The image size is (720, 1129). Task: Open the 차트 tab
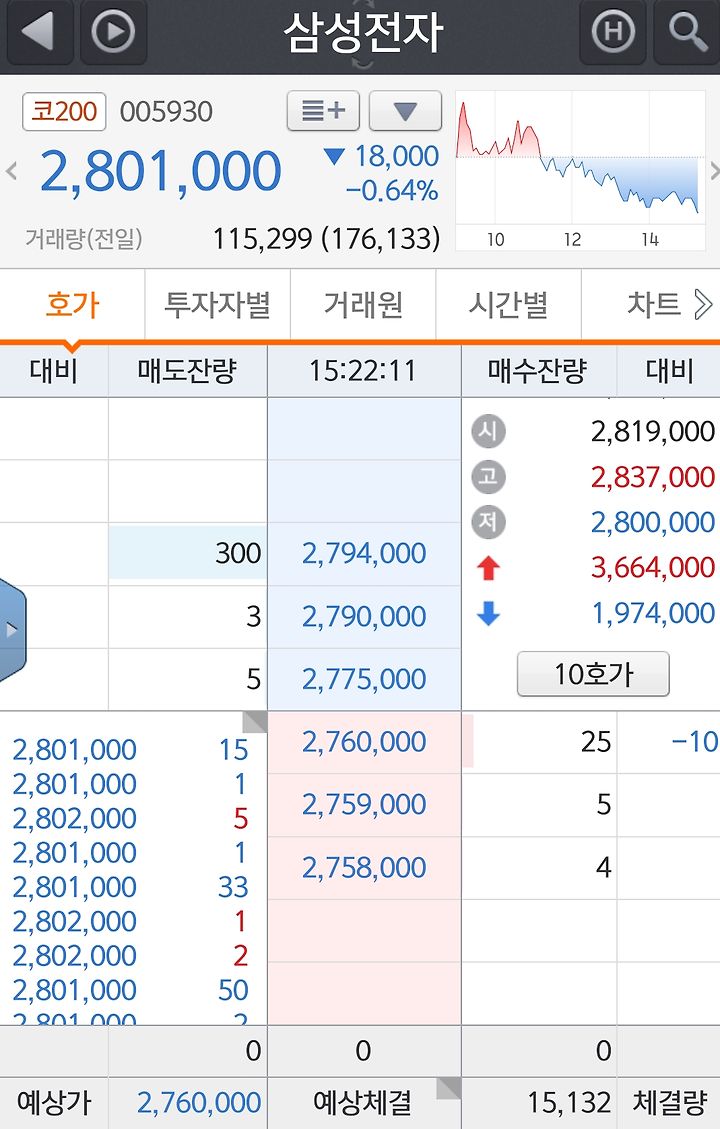pos(653,305)
